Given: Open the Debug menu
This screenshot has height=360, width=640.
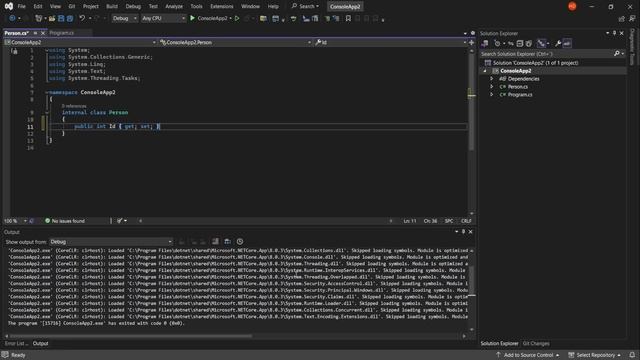Looking at the screenshot, I should pos(133,7).
